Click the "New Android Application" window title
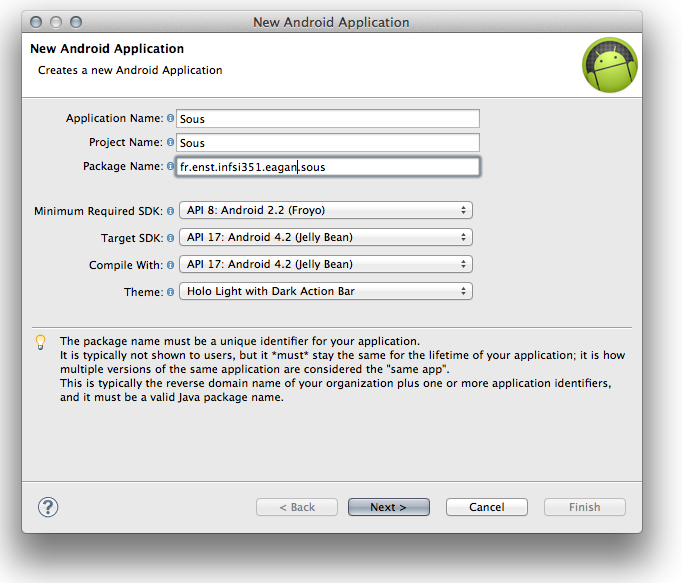The image size is (682, 583). pyautogui.click(x=331, y=22)
